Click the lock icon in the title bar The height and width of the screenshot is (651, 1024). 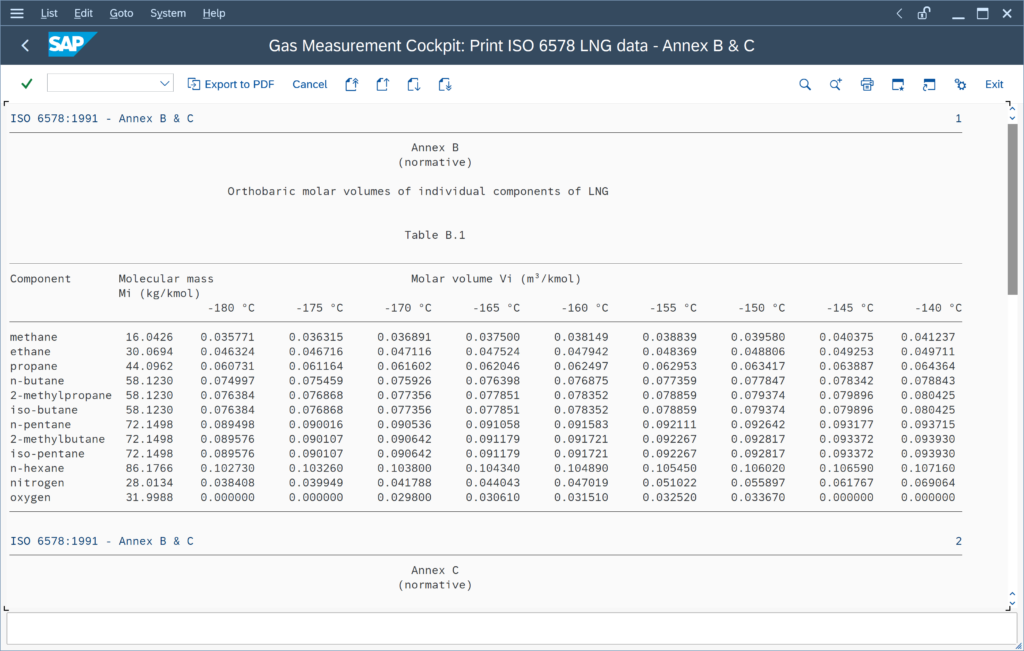coord(923,13)
